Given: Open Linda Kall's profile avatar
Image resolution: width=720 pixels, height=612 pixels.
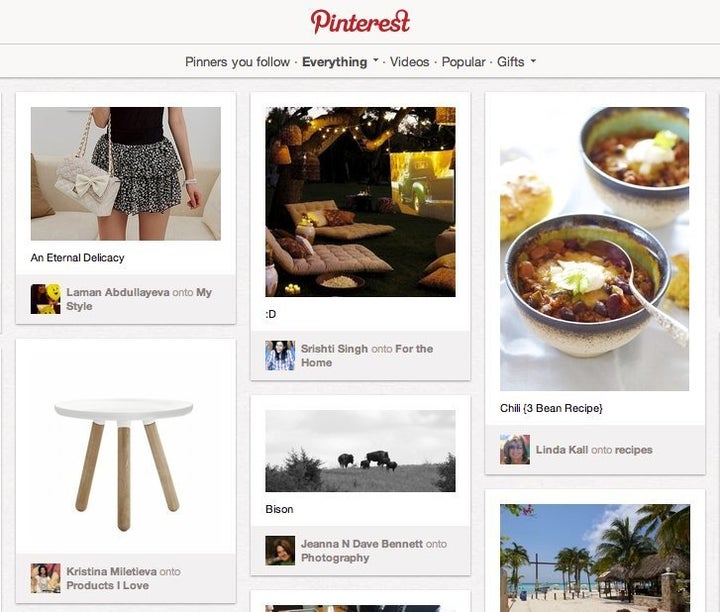Looking at the screenshot, I should pos(515,449).
